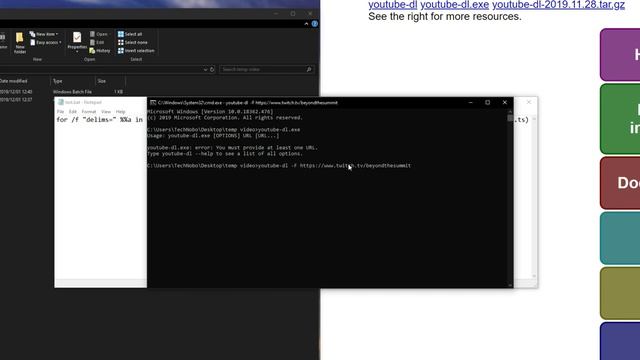The image size is (640, 360).
Task: Click green sidebar button on web page
Action: 620,119
